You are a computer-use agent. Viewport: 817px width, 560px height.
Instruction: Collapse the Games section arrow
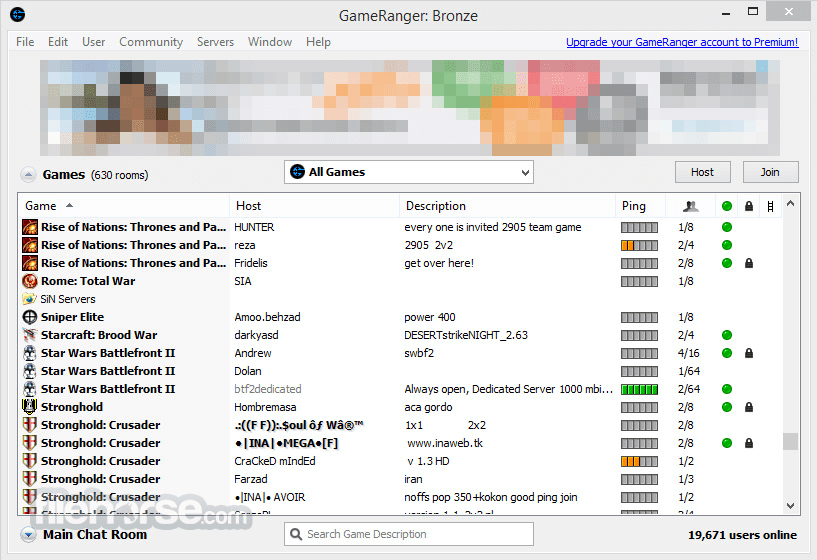click(x=28, y=175)
